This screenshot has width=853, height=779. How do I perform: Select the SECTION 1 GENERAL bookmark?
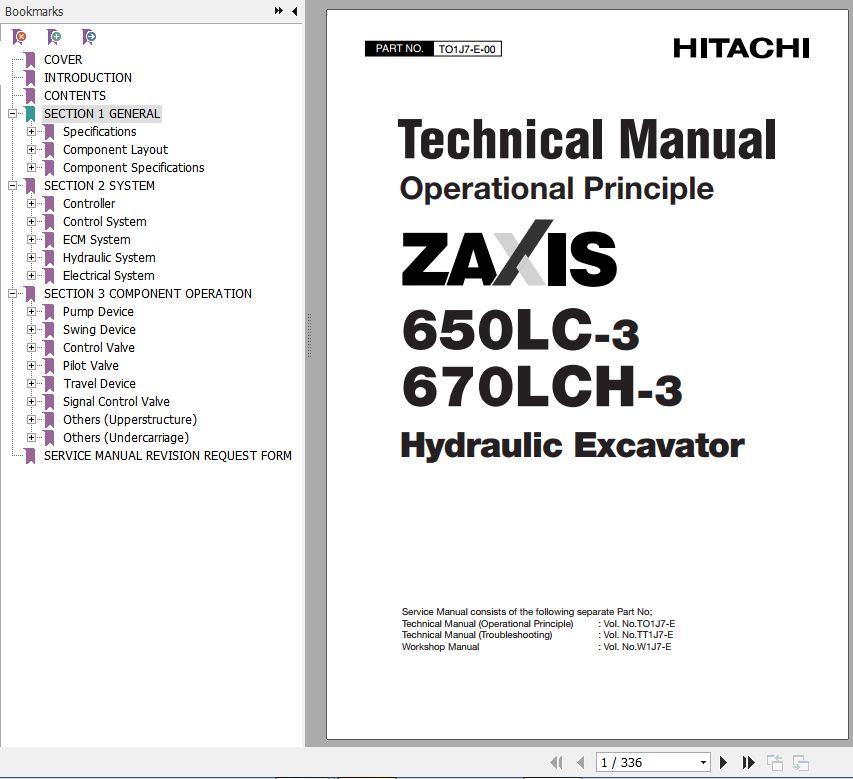pyautogui.click(x=102, y=114)
